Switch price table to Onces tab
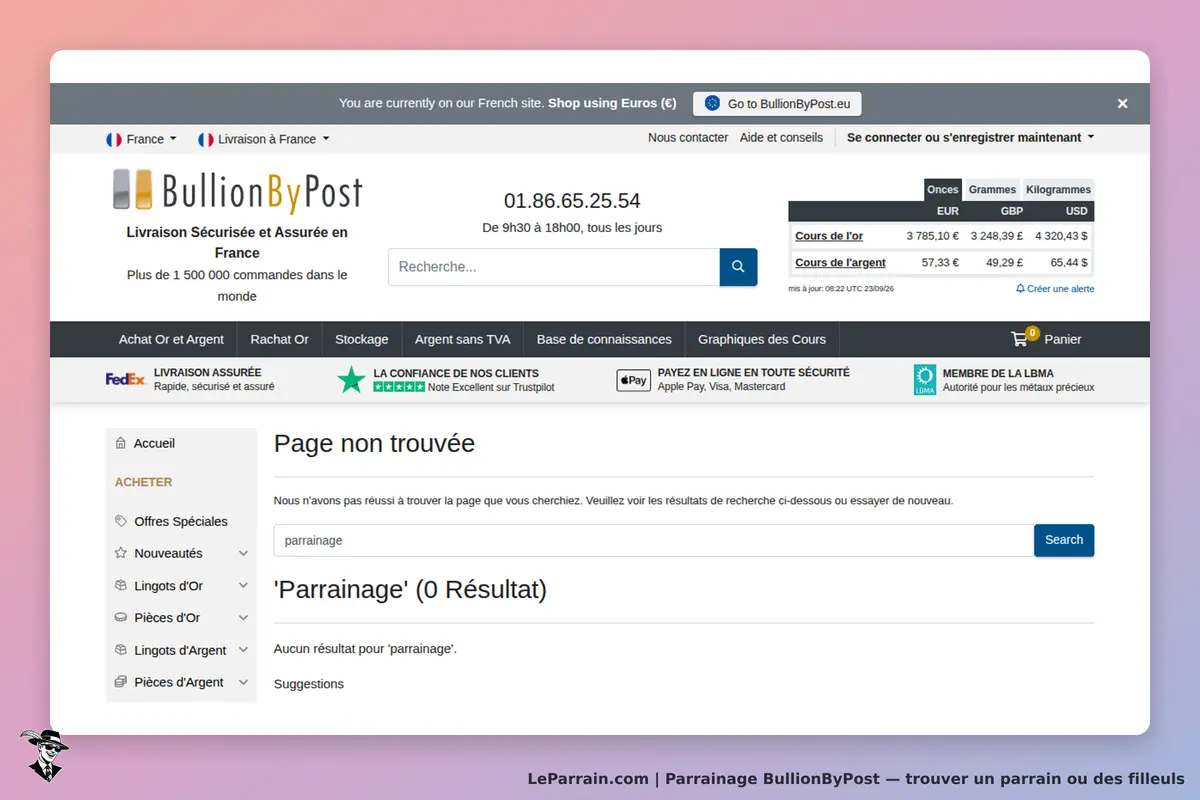Screen dimensions: 1200x800 coord(943,190)
